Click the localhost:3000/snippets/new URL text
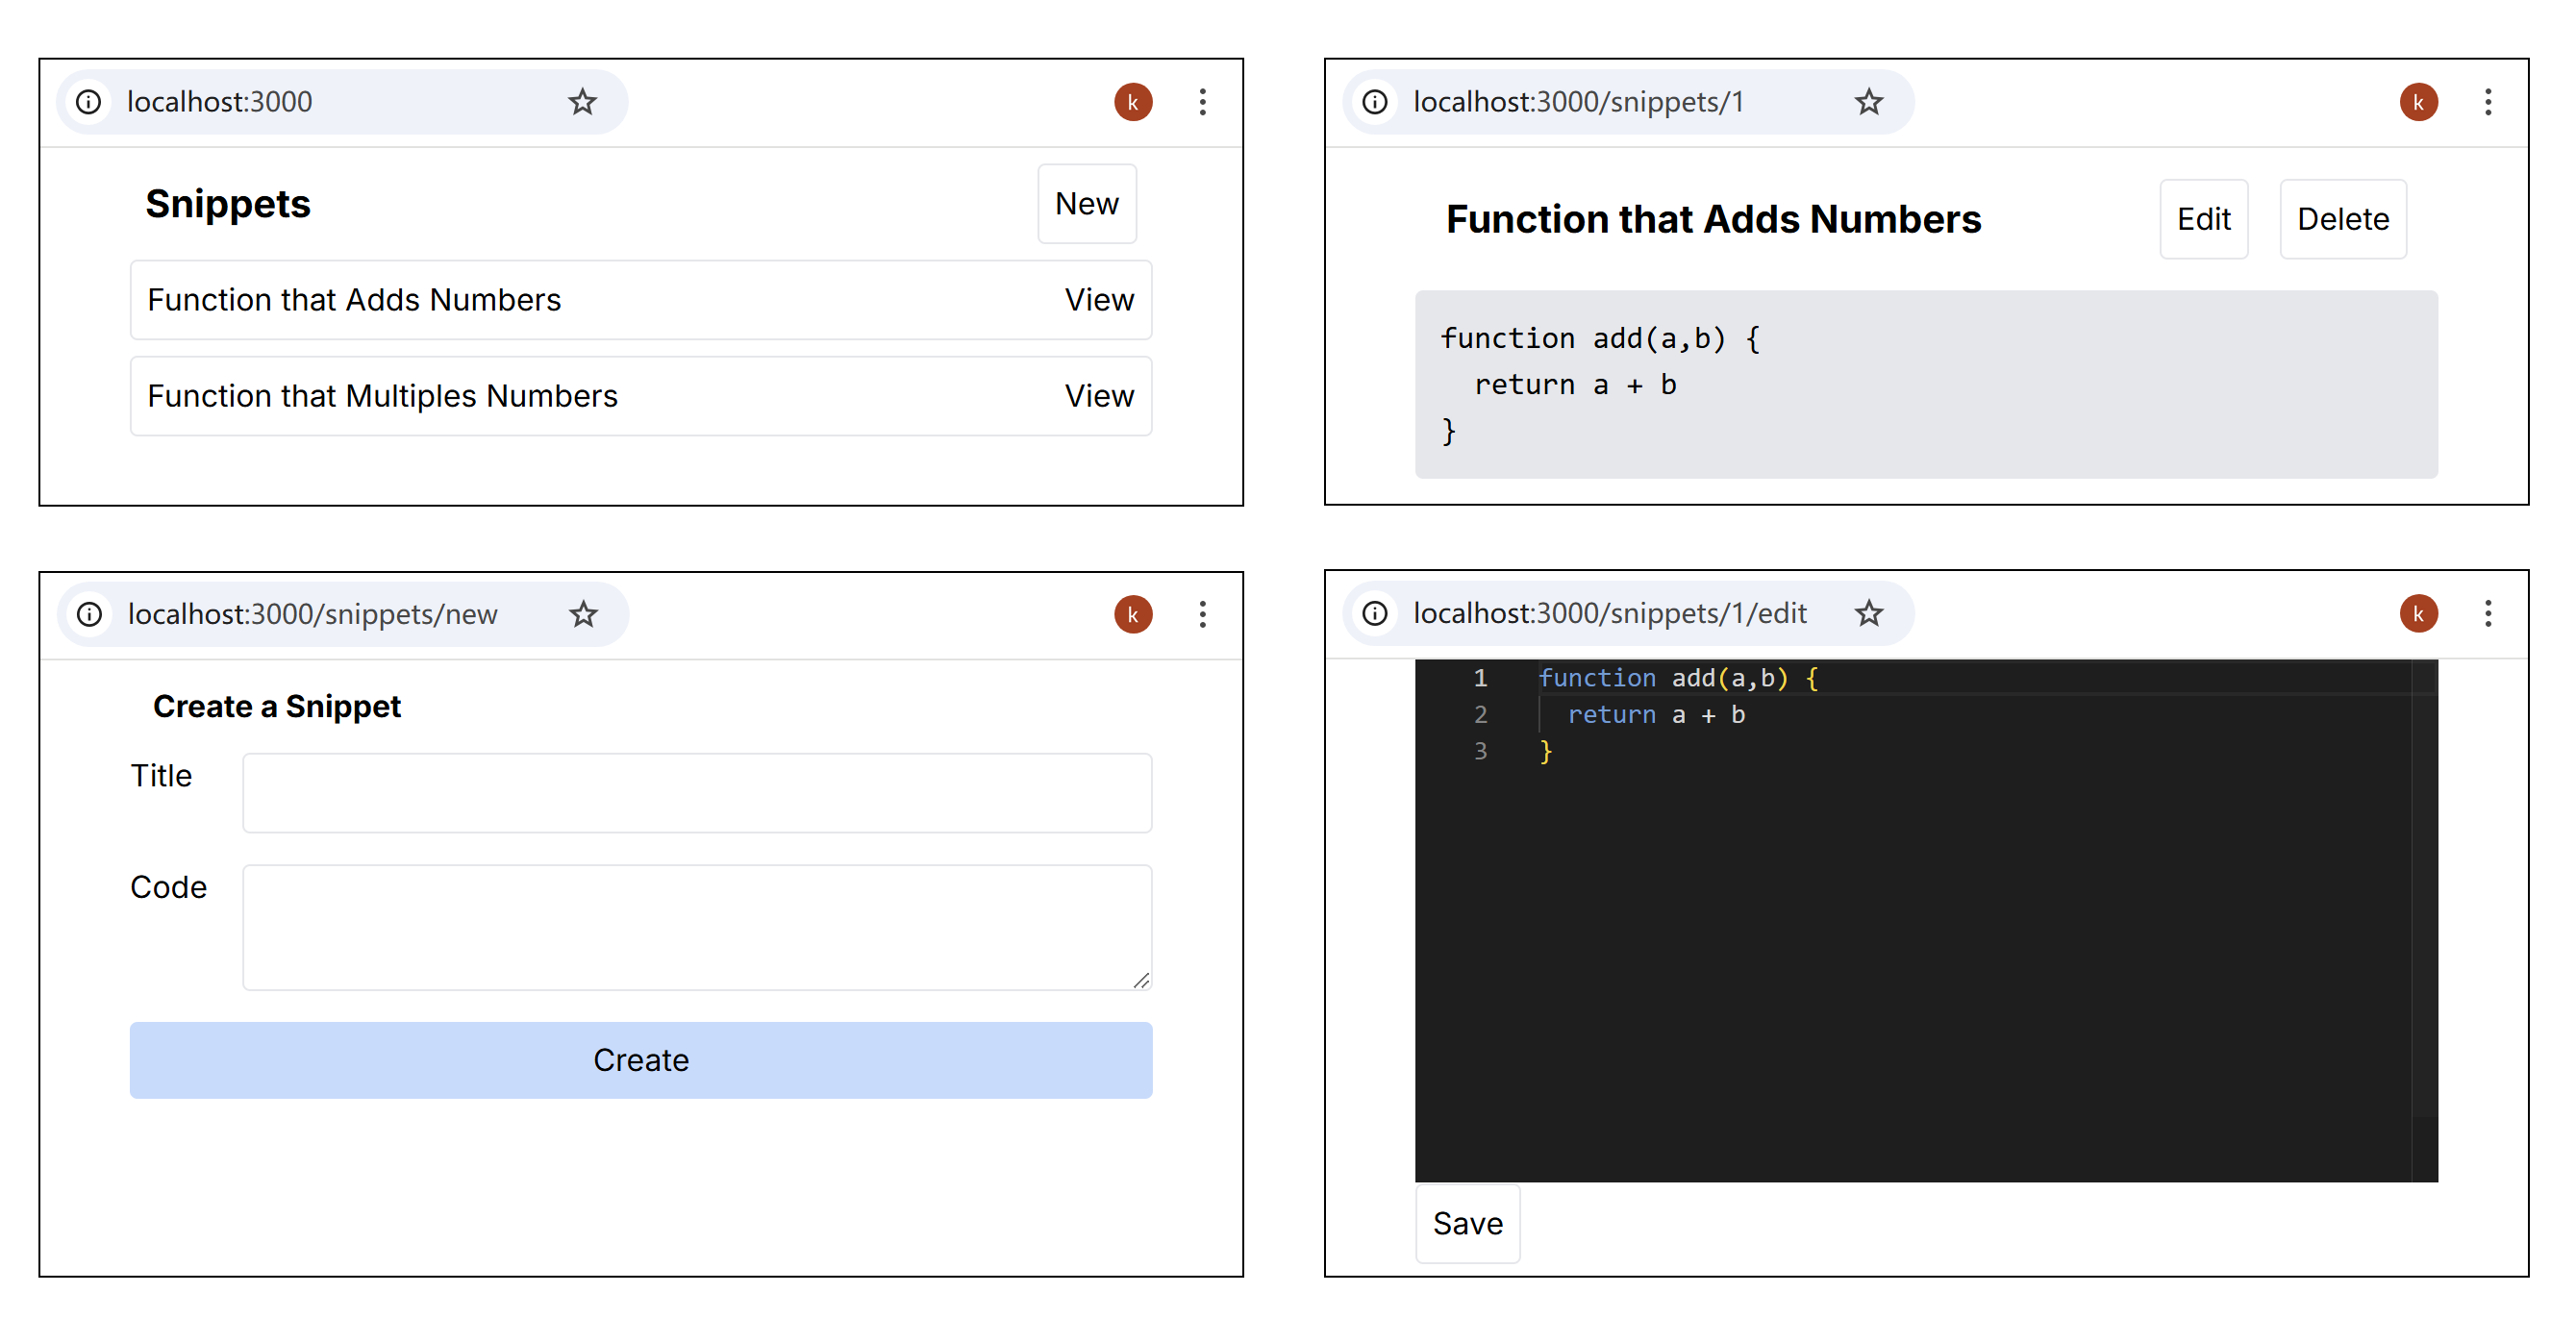Screen dimensions: 2576x1318 pos(312,614)
